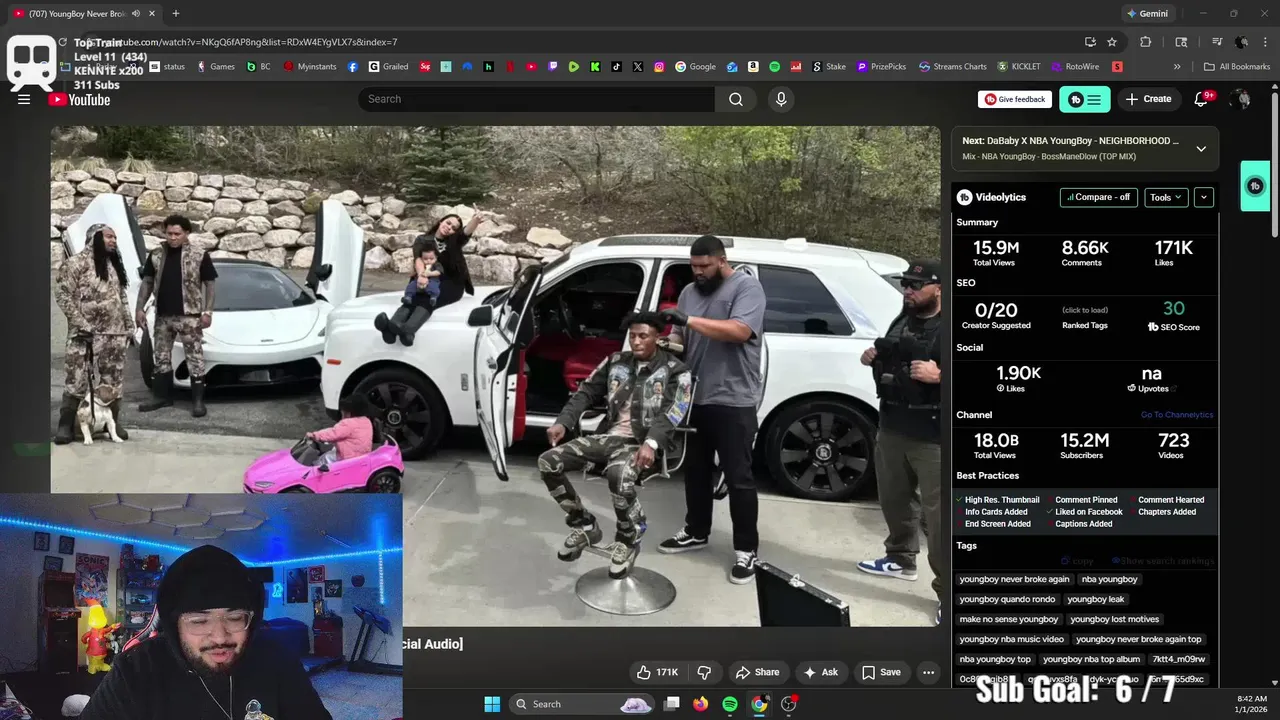The height and width of the screenshot is (720, 1280).
Task: Open the Tools dropdown in Videolytics
Action: 1166,197
